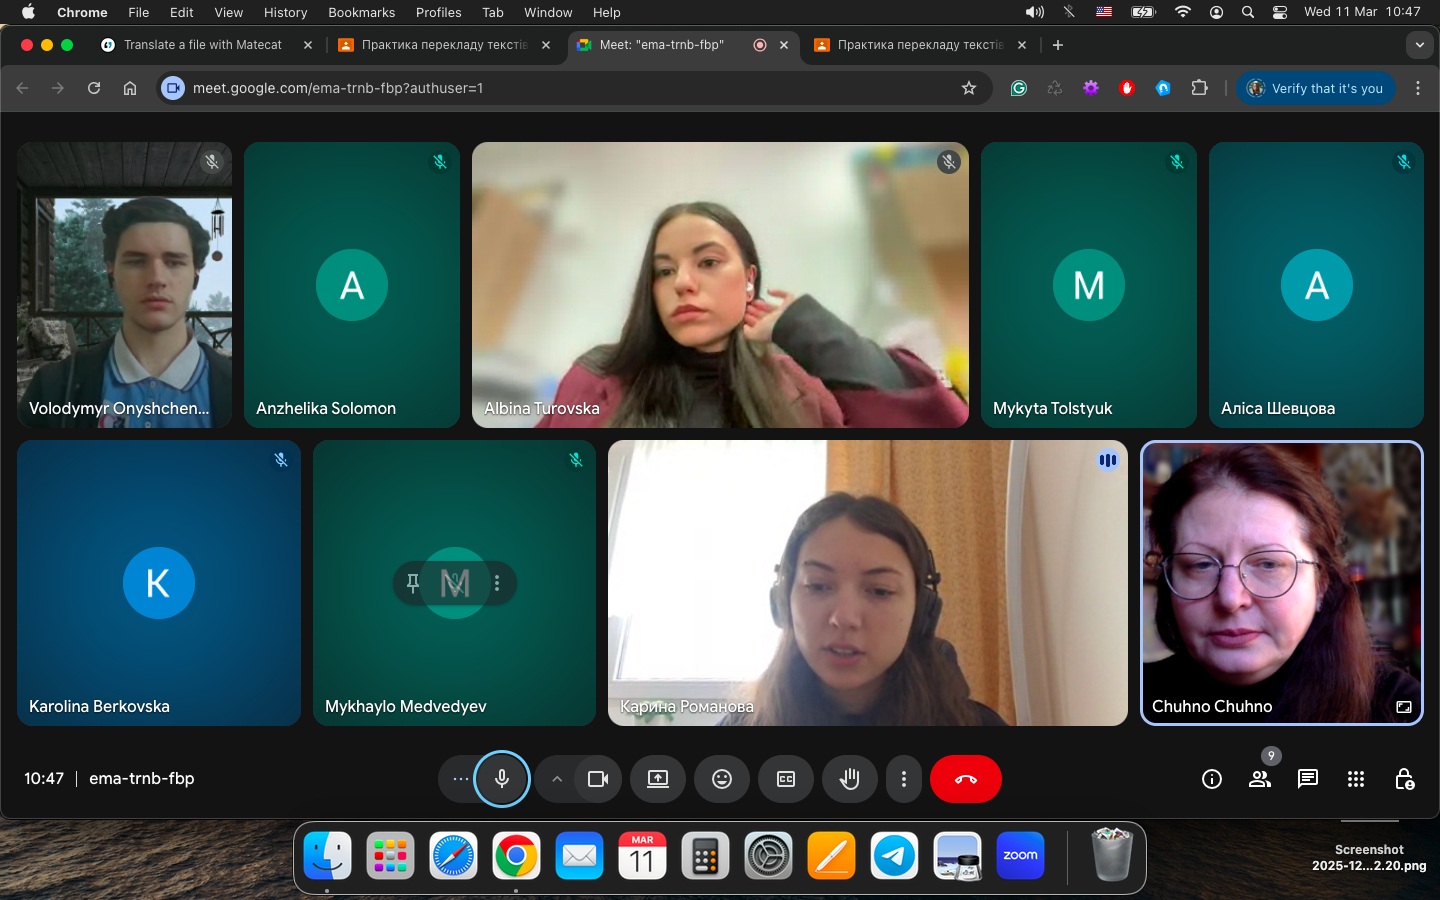Open the three-dot more options menu in call bar
The image size is (1440, 900).
coord(903,779)
